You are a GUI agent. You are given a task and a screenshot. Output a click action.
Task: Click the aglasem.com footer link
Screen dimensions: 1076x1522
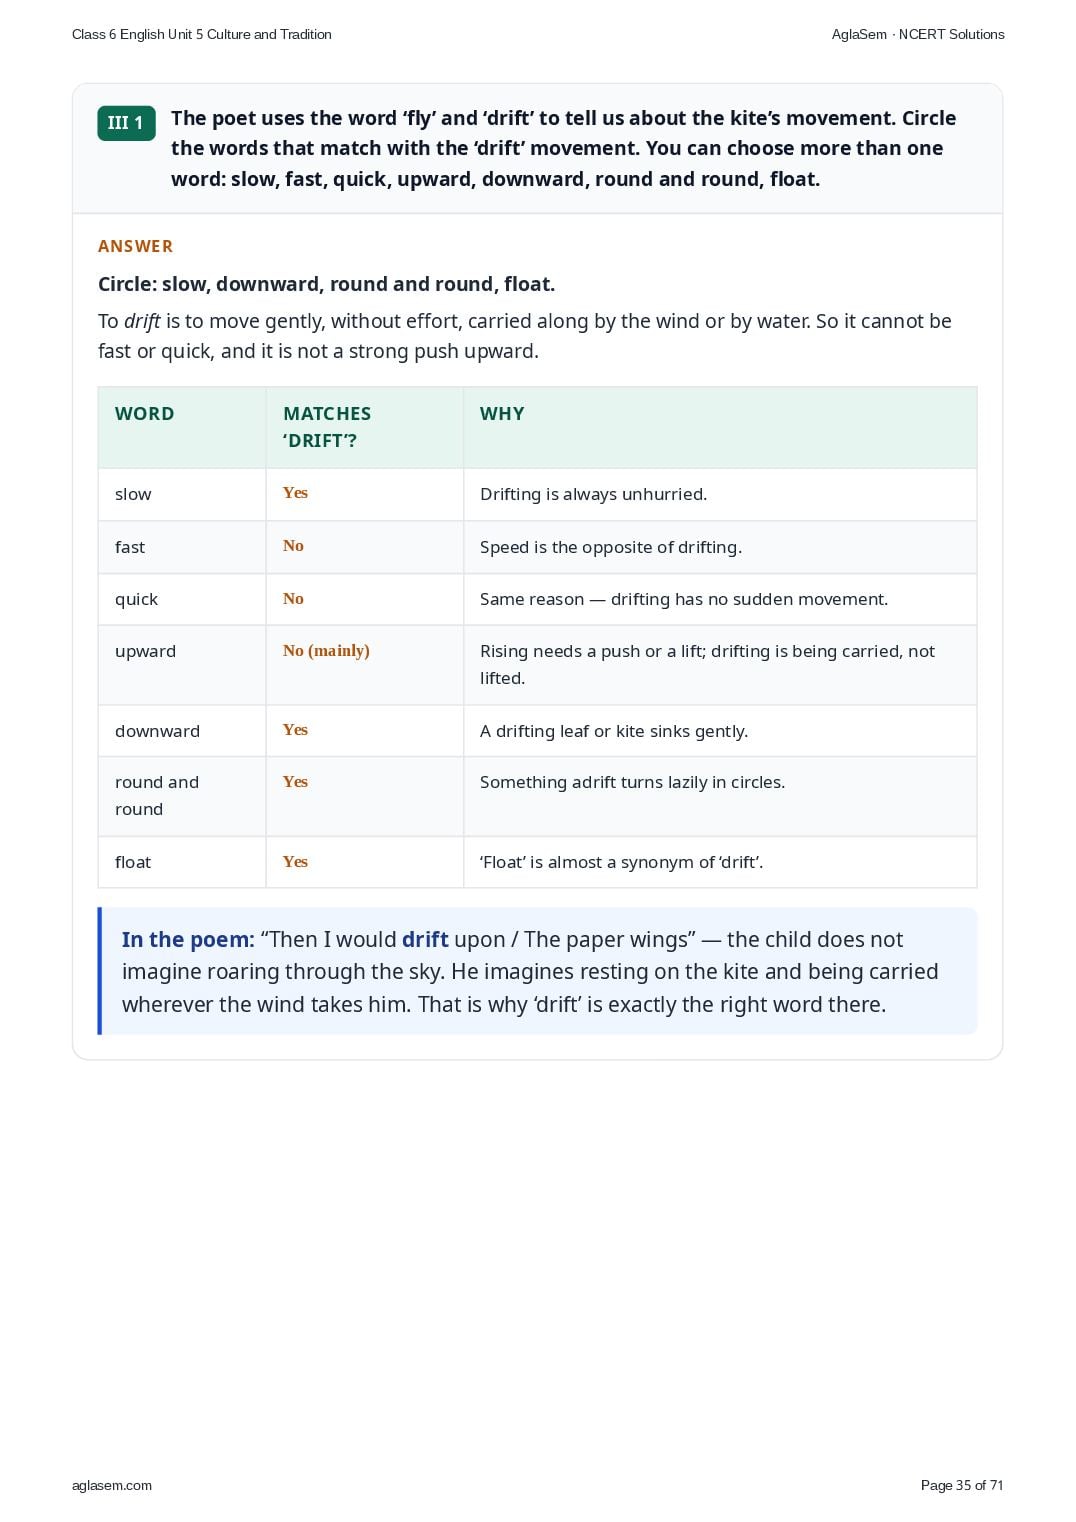point(112,1485)
